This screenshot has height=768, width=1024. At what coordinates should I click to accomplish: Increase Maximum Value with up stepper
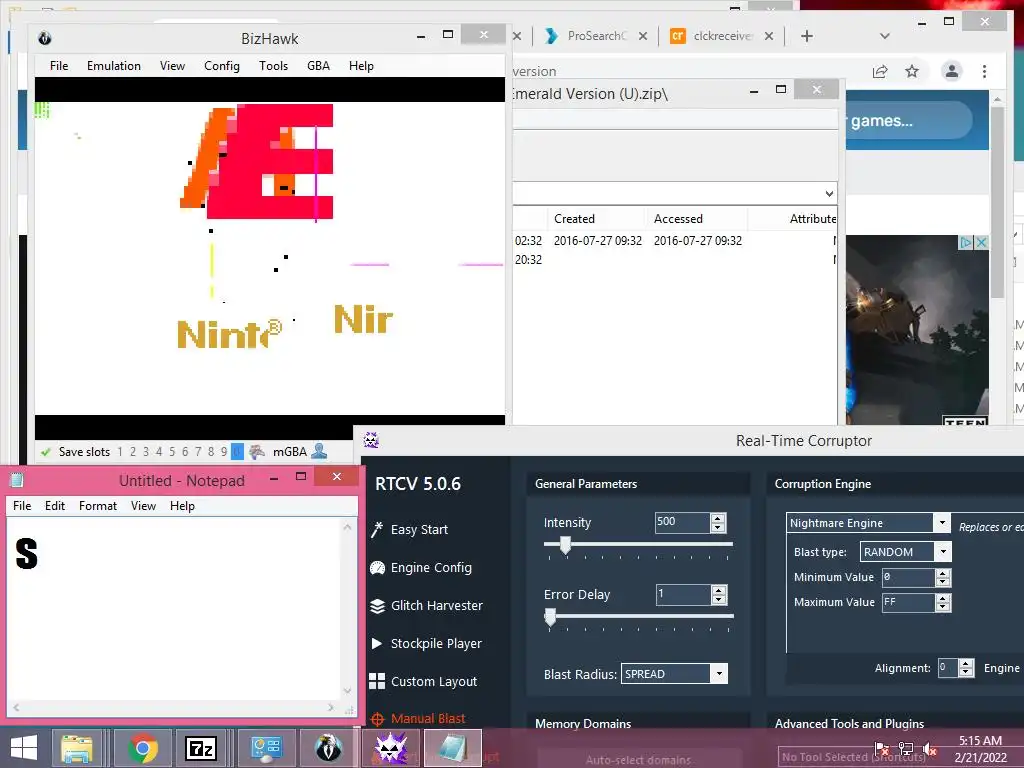tap(942, 598)
